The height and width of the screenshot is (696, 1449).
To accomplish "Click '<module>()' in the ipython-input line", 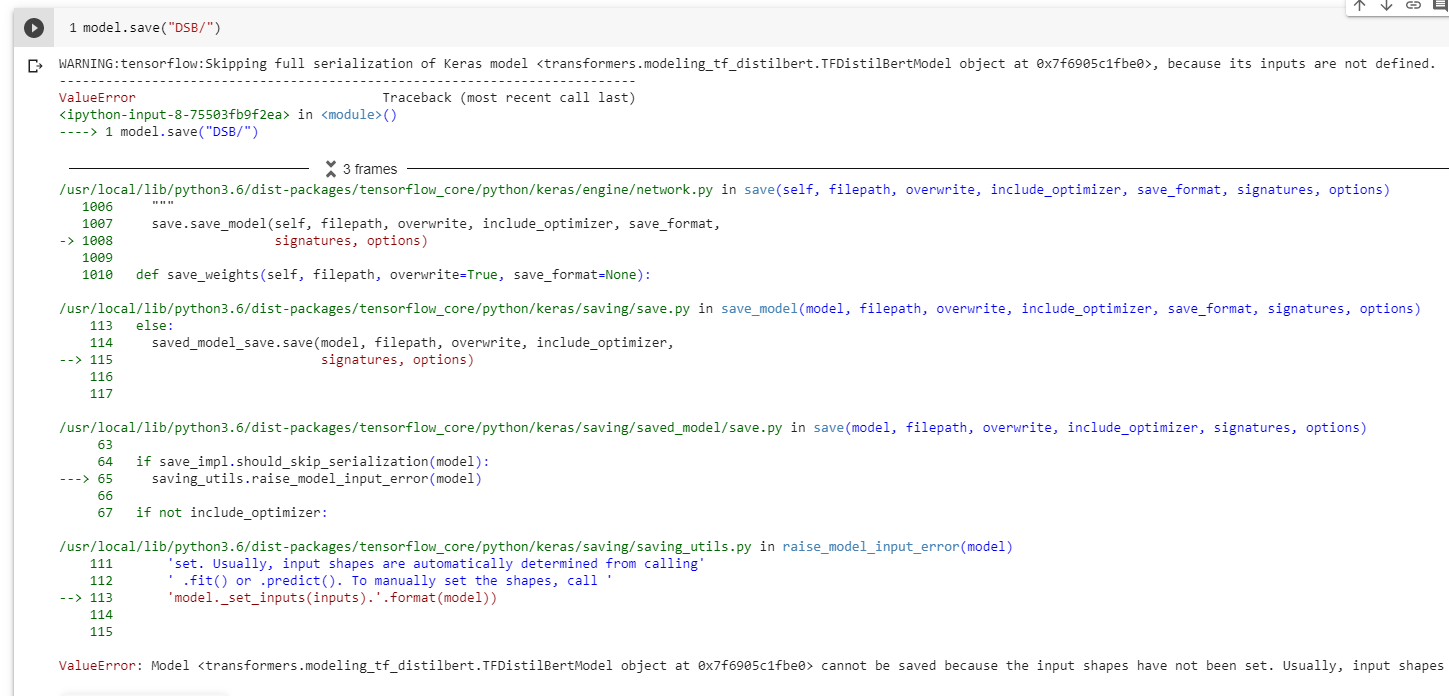I will [359, 115].
